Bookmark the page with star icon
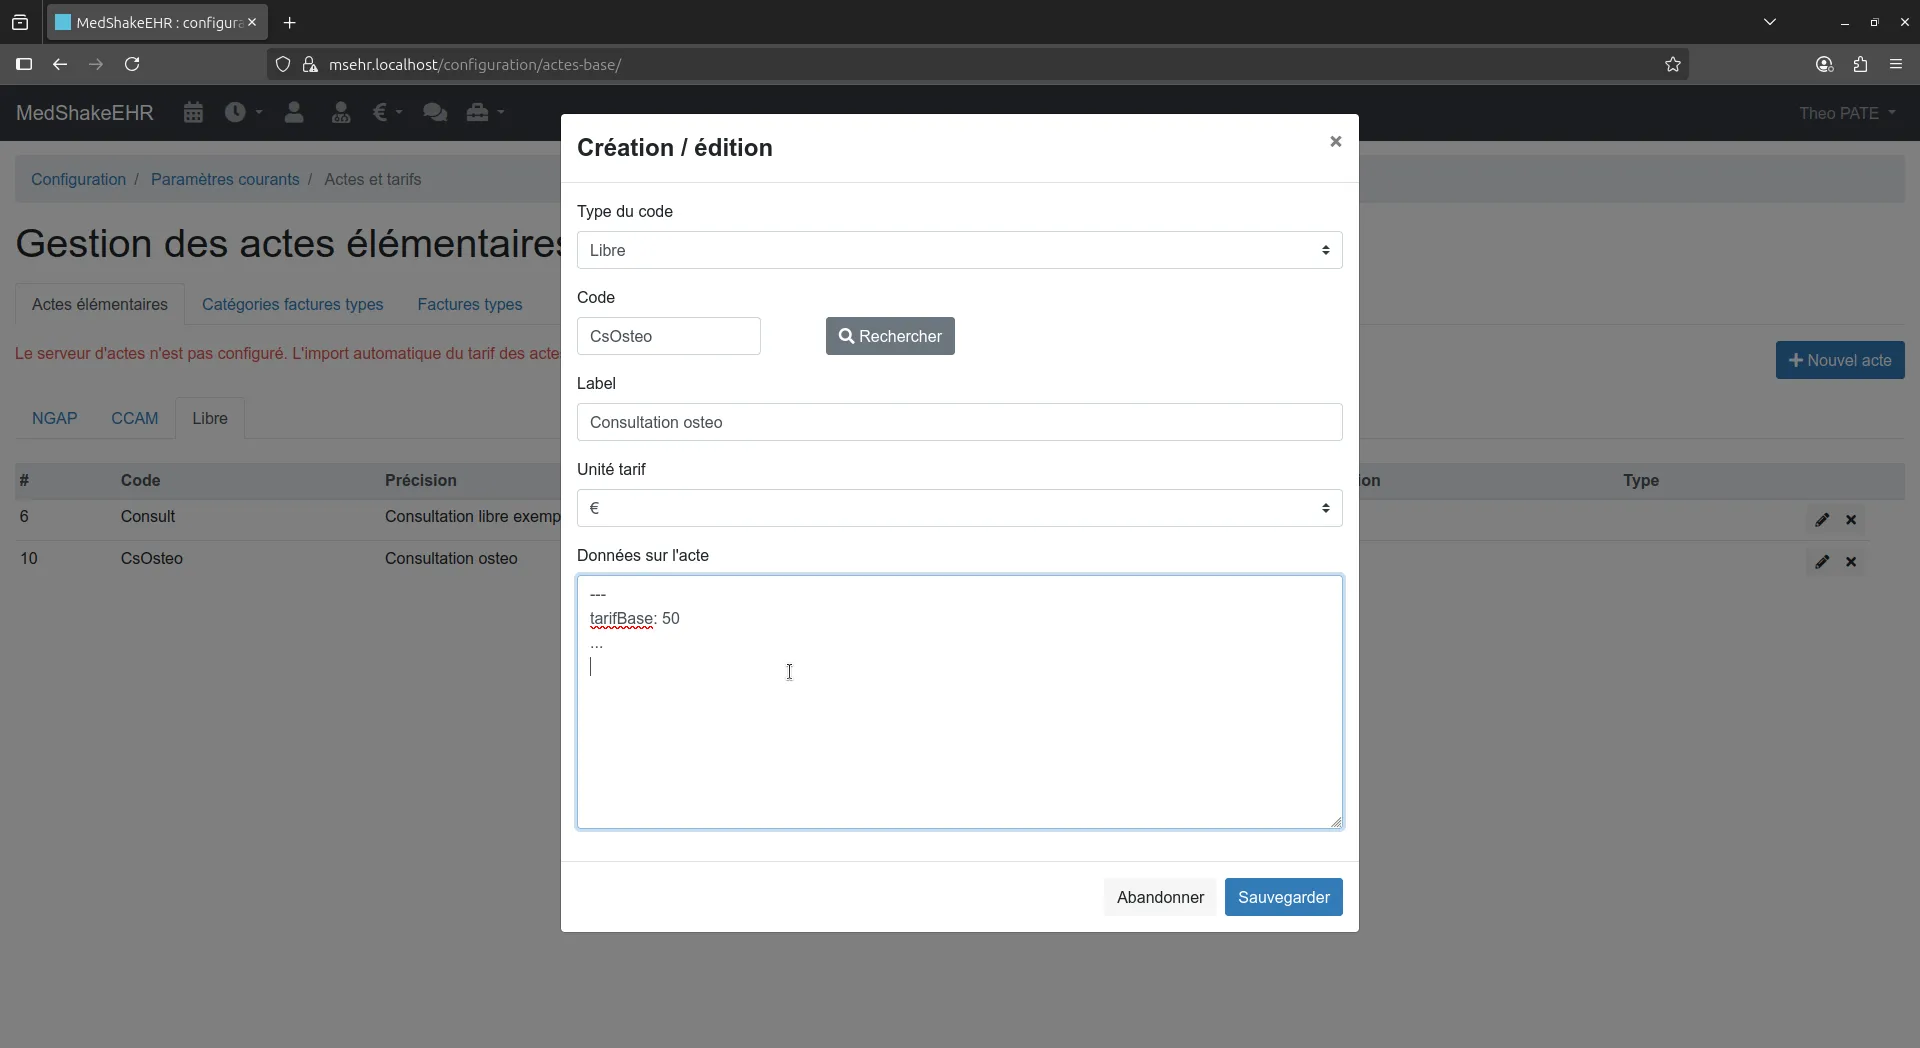Viewport: 1920px width, 1048px height. 1674,64
